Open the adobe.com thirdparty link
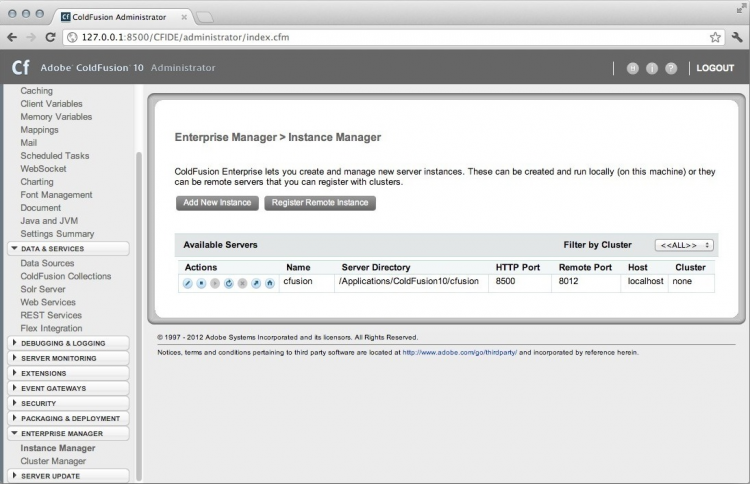 click(460, 352)
